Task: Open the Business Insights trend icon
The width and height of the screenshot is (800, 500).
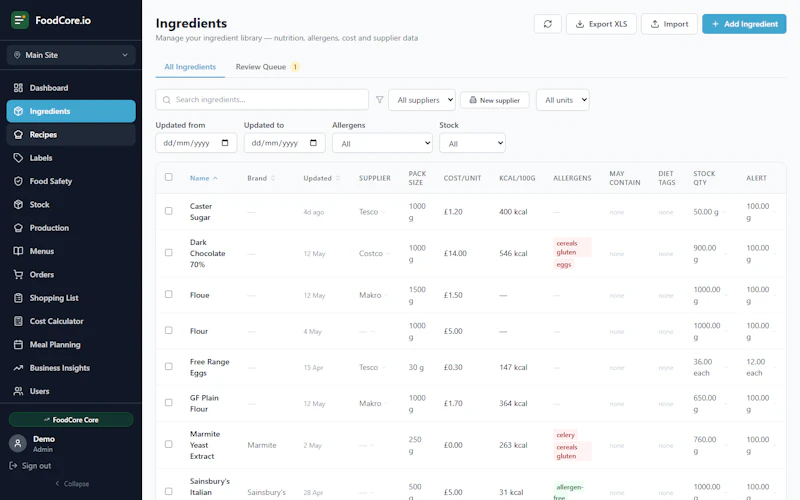Action: point(18,368)
